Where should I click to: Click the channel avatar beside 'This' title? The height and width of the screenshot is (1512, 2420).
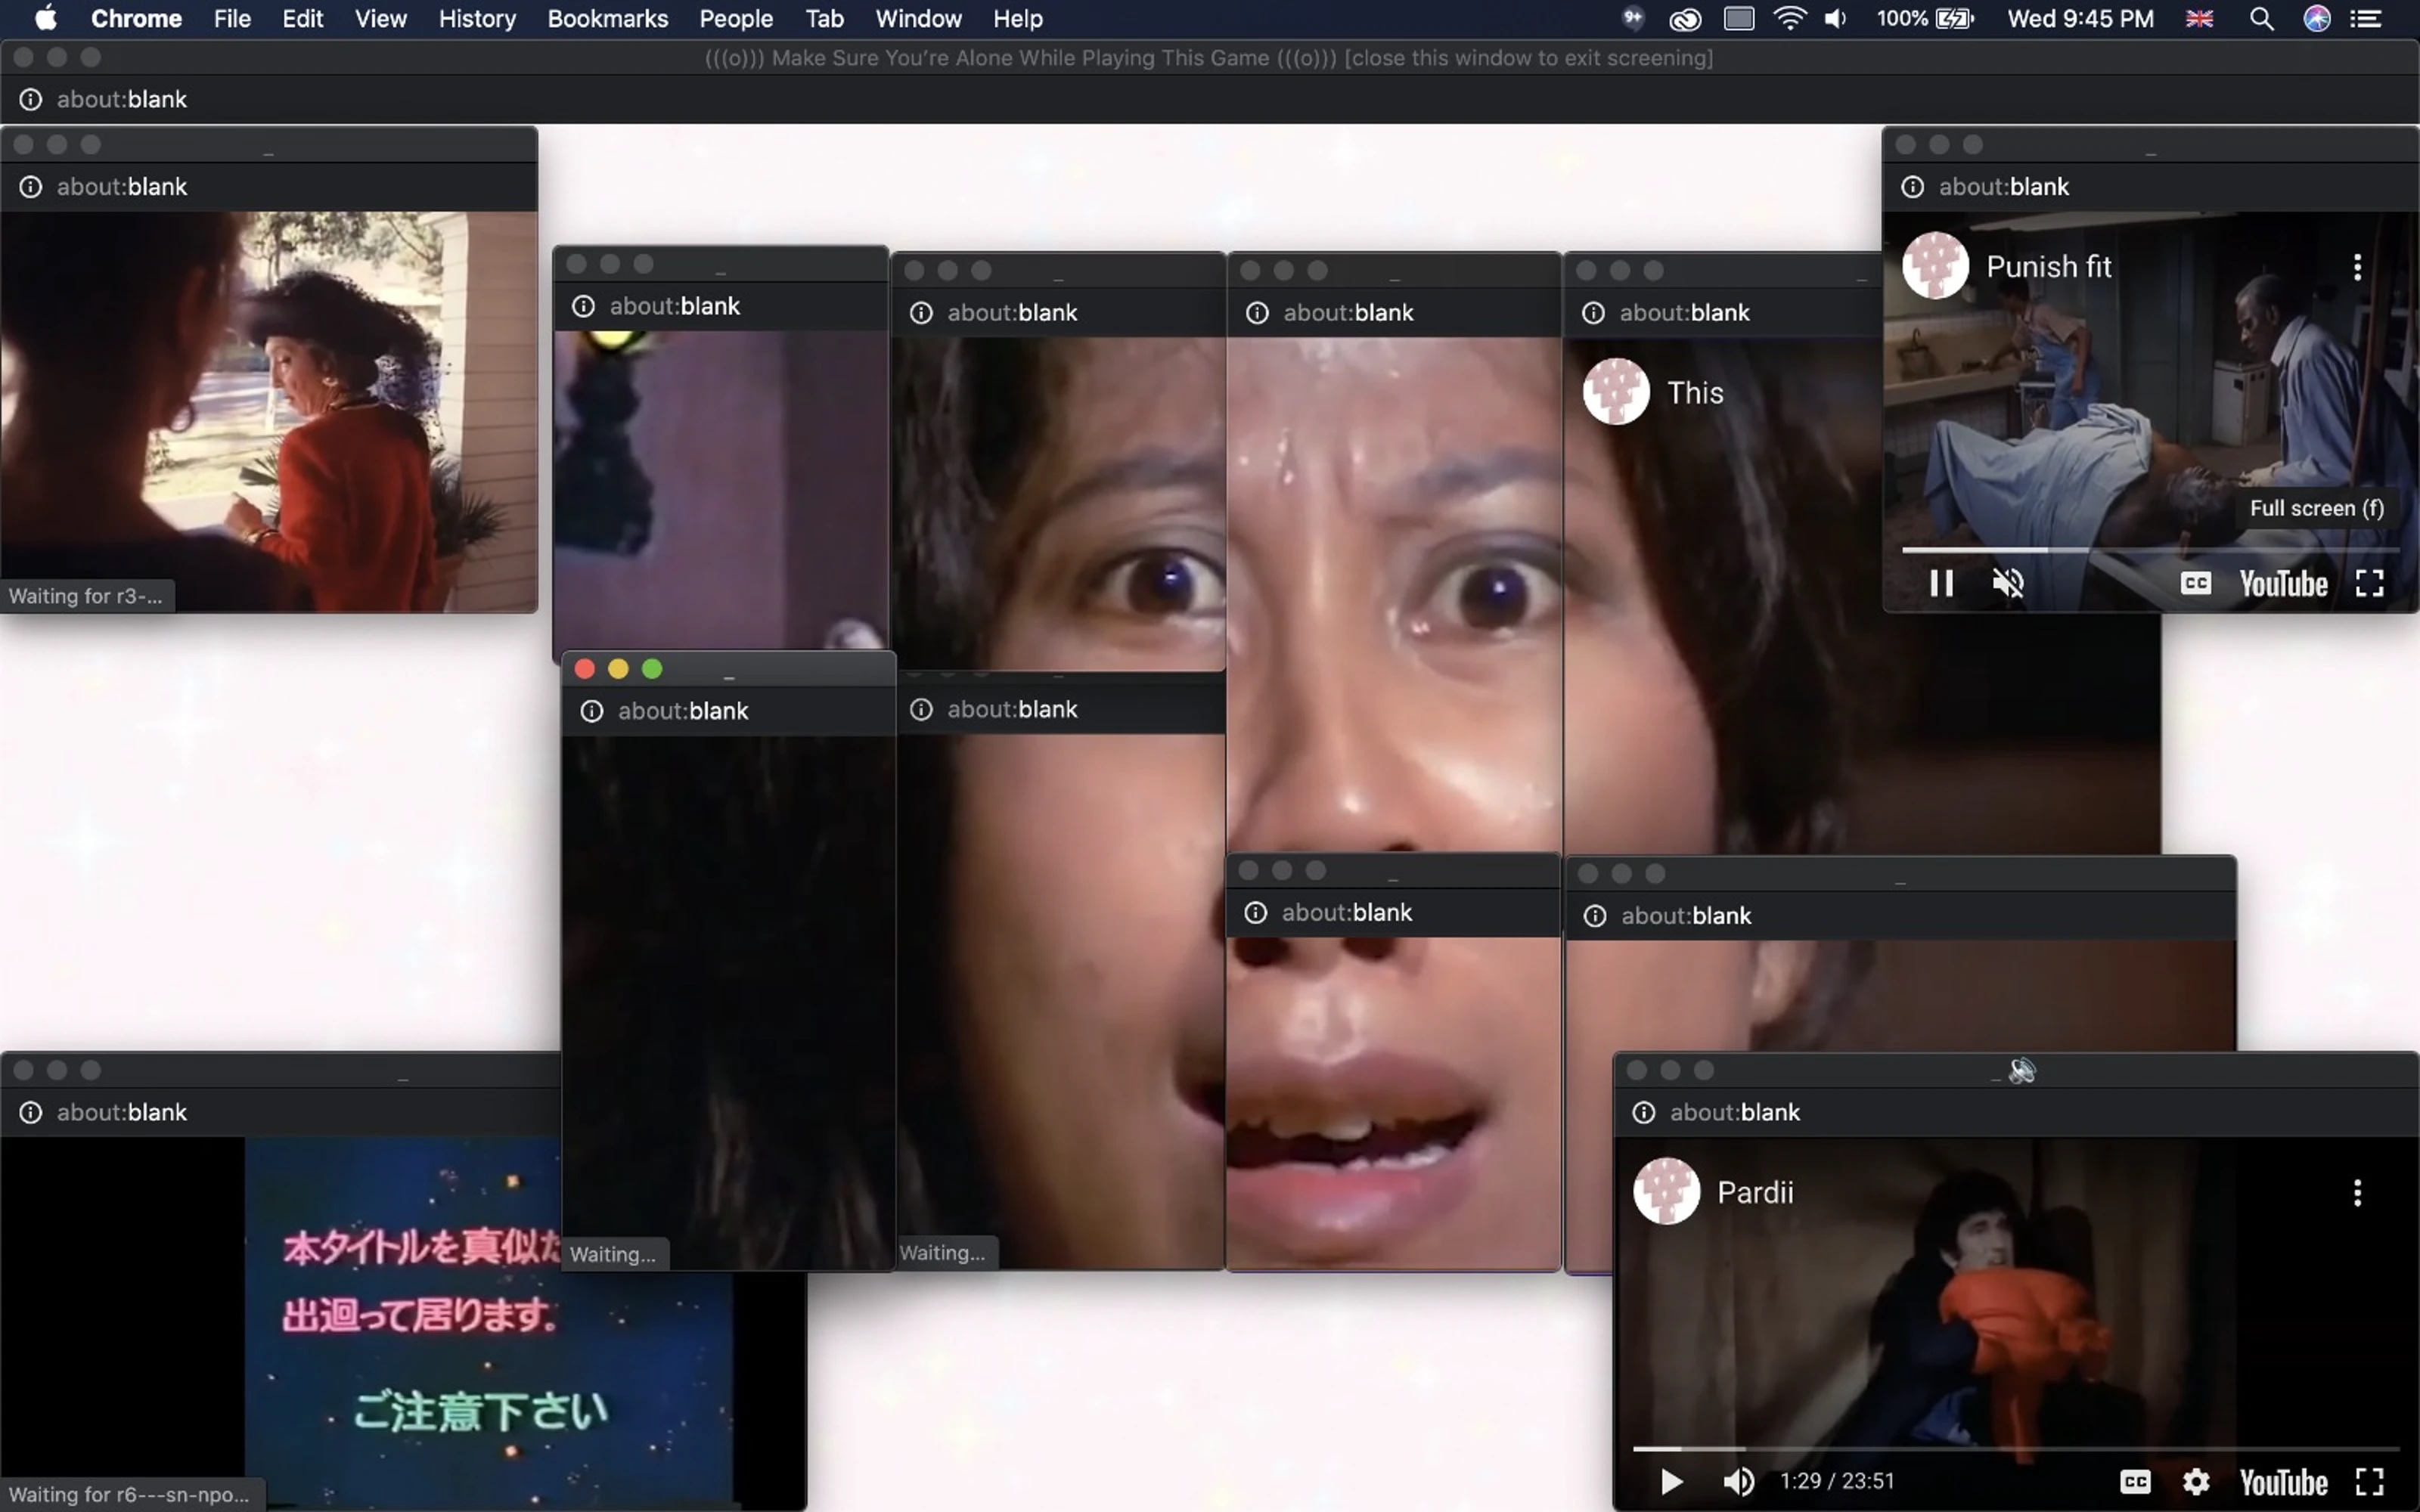point(1616,392)
